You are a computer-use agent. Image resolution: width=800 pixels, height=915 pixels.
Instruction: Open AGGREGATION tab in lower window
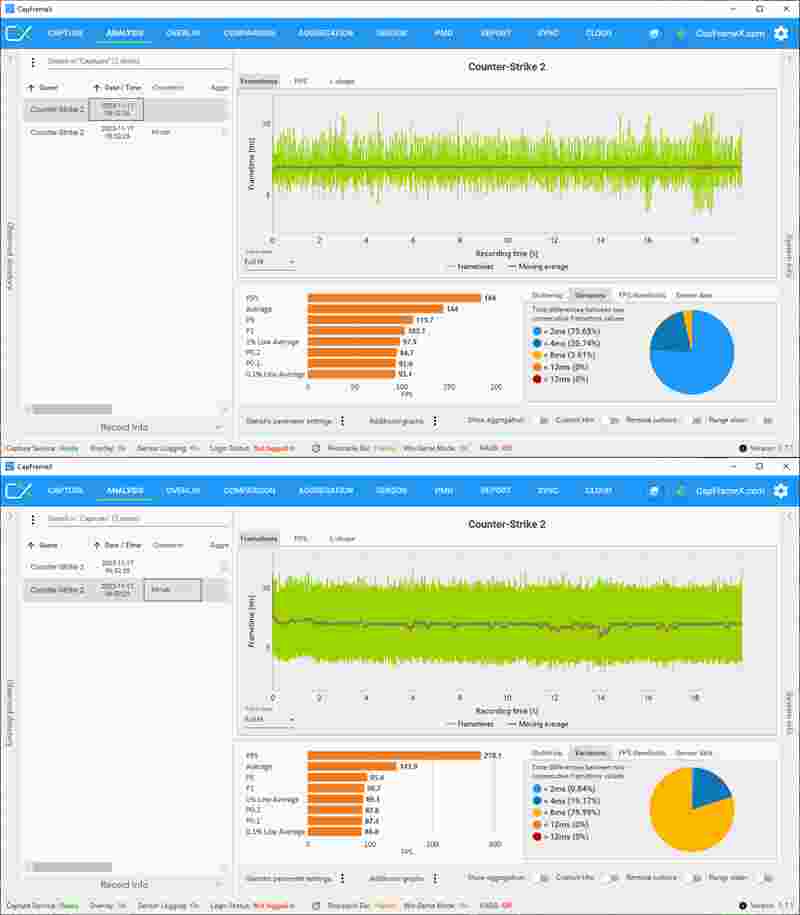(326, 491)
